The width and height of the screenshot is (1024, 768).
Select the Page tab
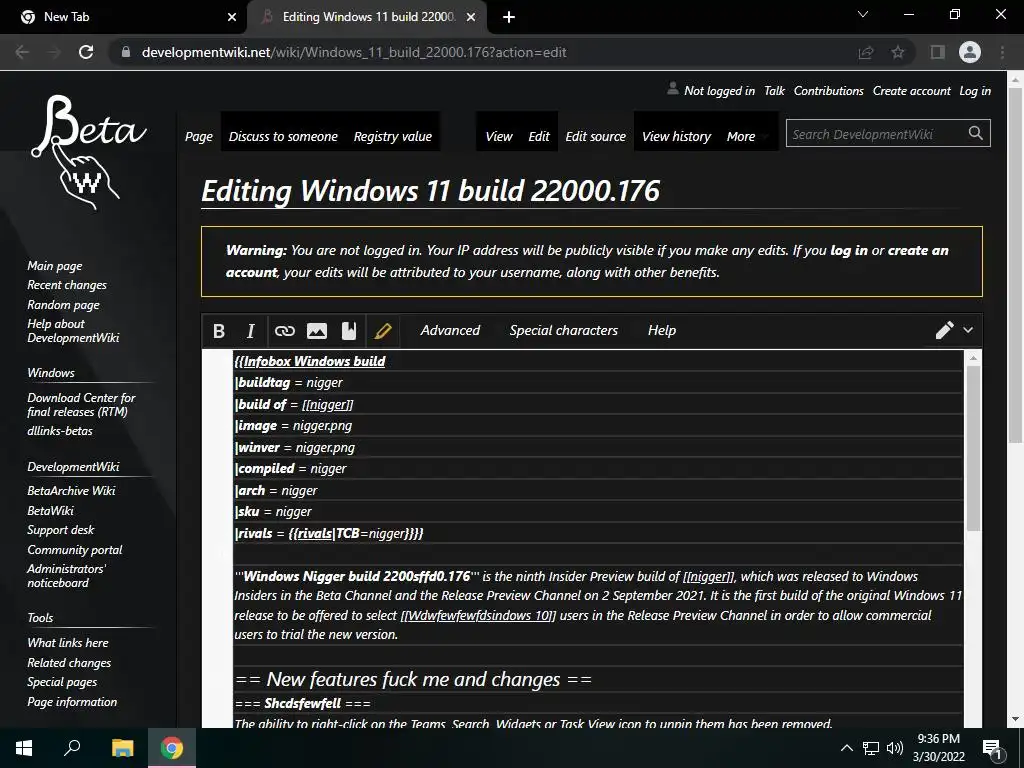pyautogui.click(x=199, y=136)
